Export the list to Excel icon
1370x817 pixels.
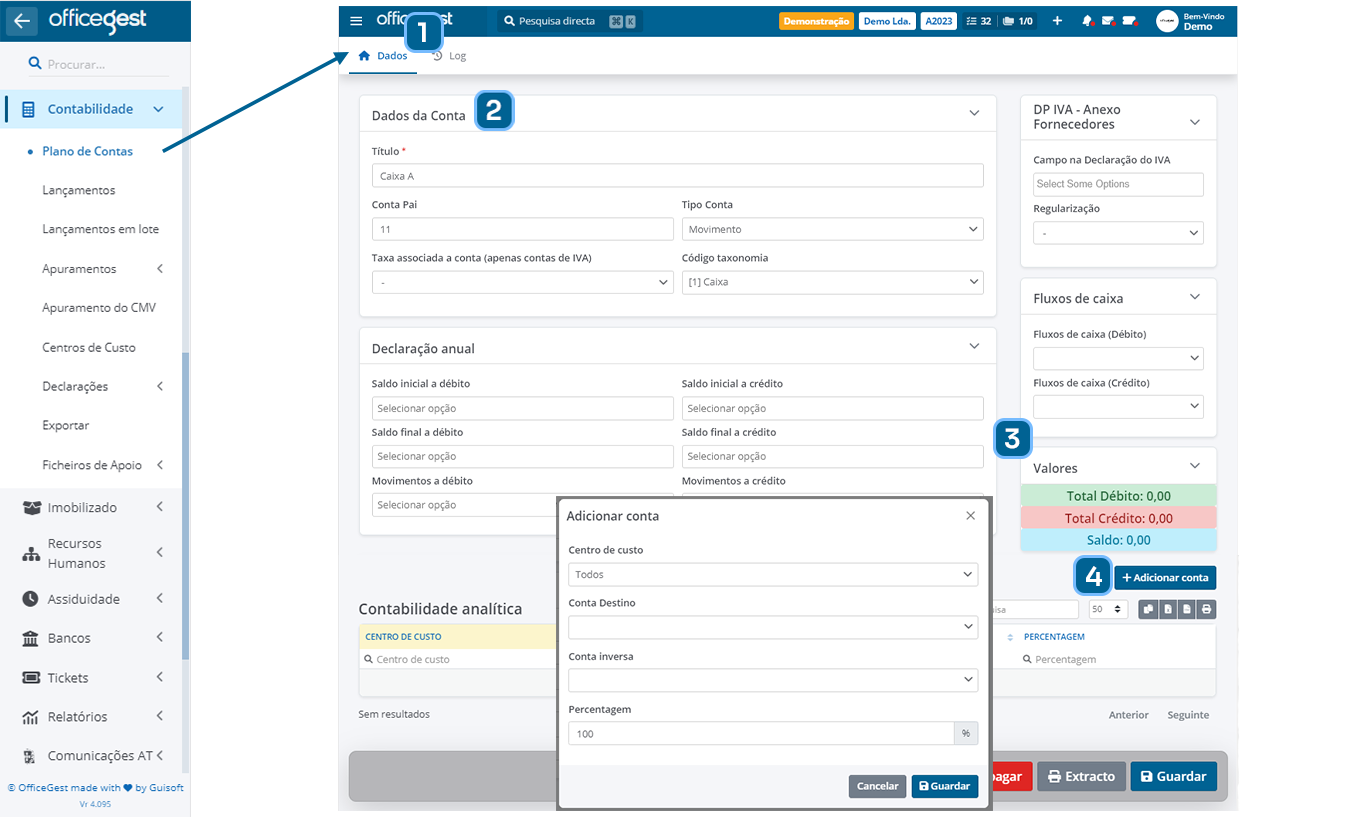(x=1167, y=609)
